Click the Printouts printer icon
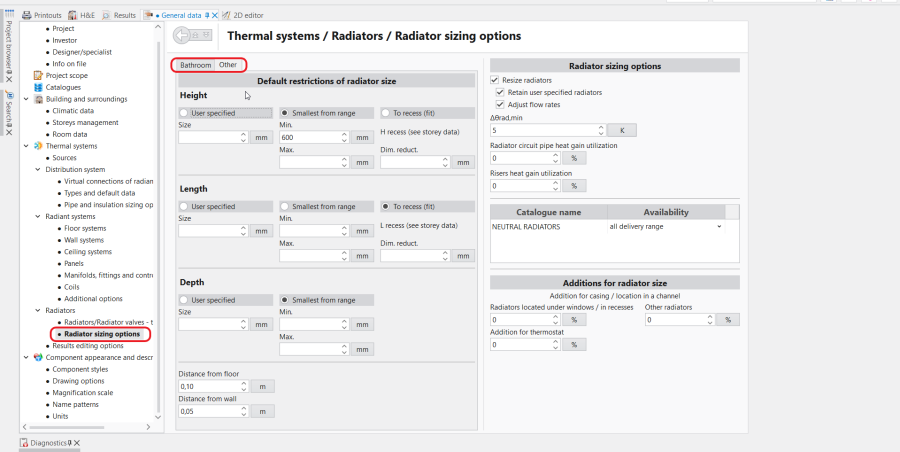 26,16
